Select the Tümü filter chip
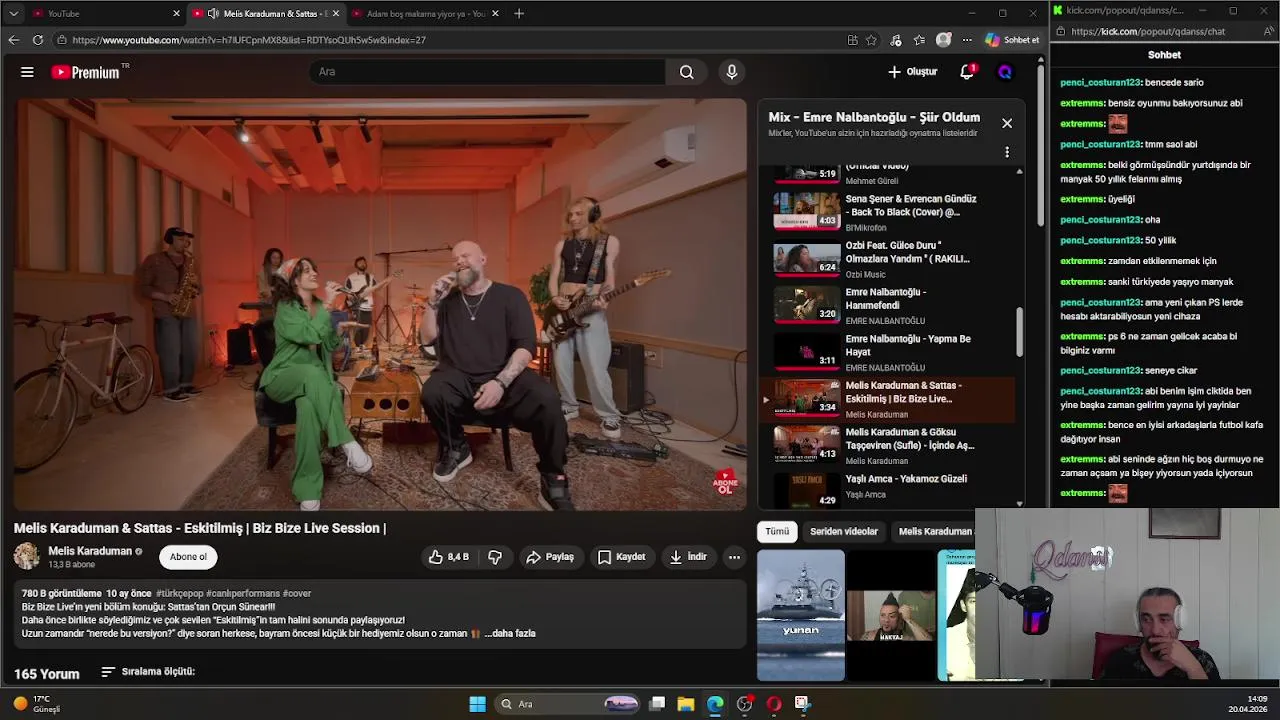Viewport: 1280px width, 720px height. click(x=777, y=532)
